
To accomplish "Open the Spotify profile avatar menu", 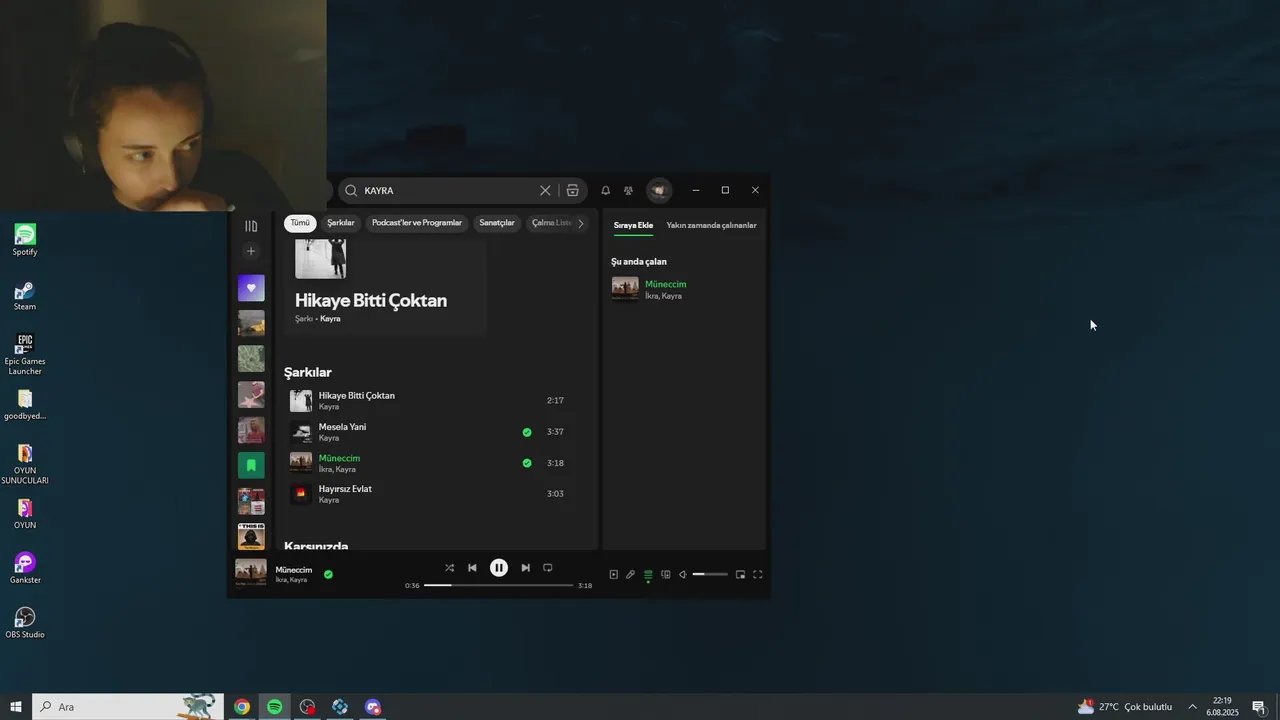I will [659, 190].
